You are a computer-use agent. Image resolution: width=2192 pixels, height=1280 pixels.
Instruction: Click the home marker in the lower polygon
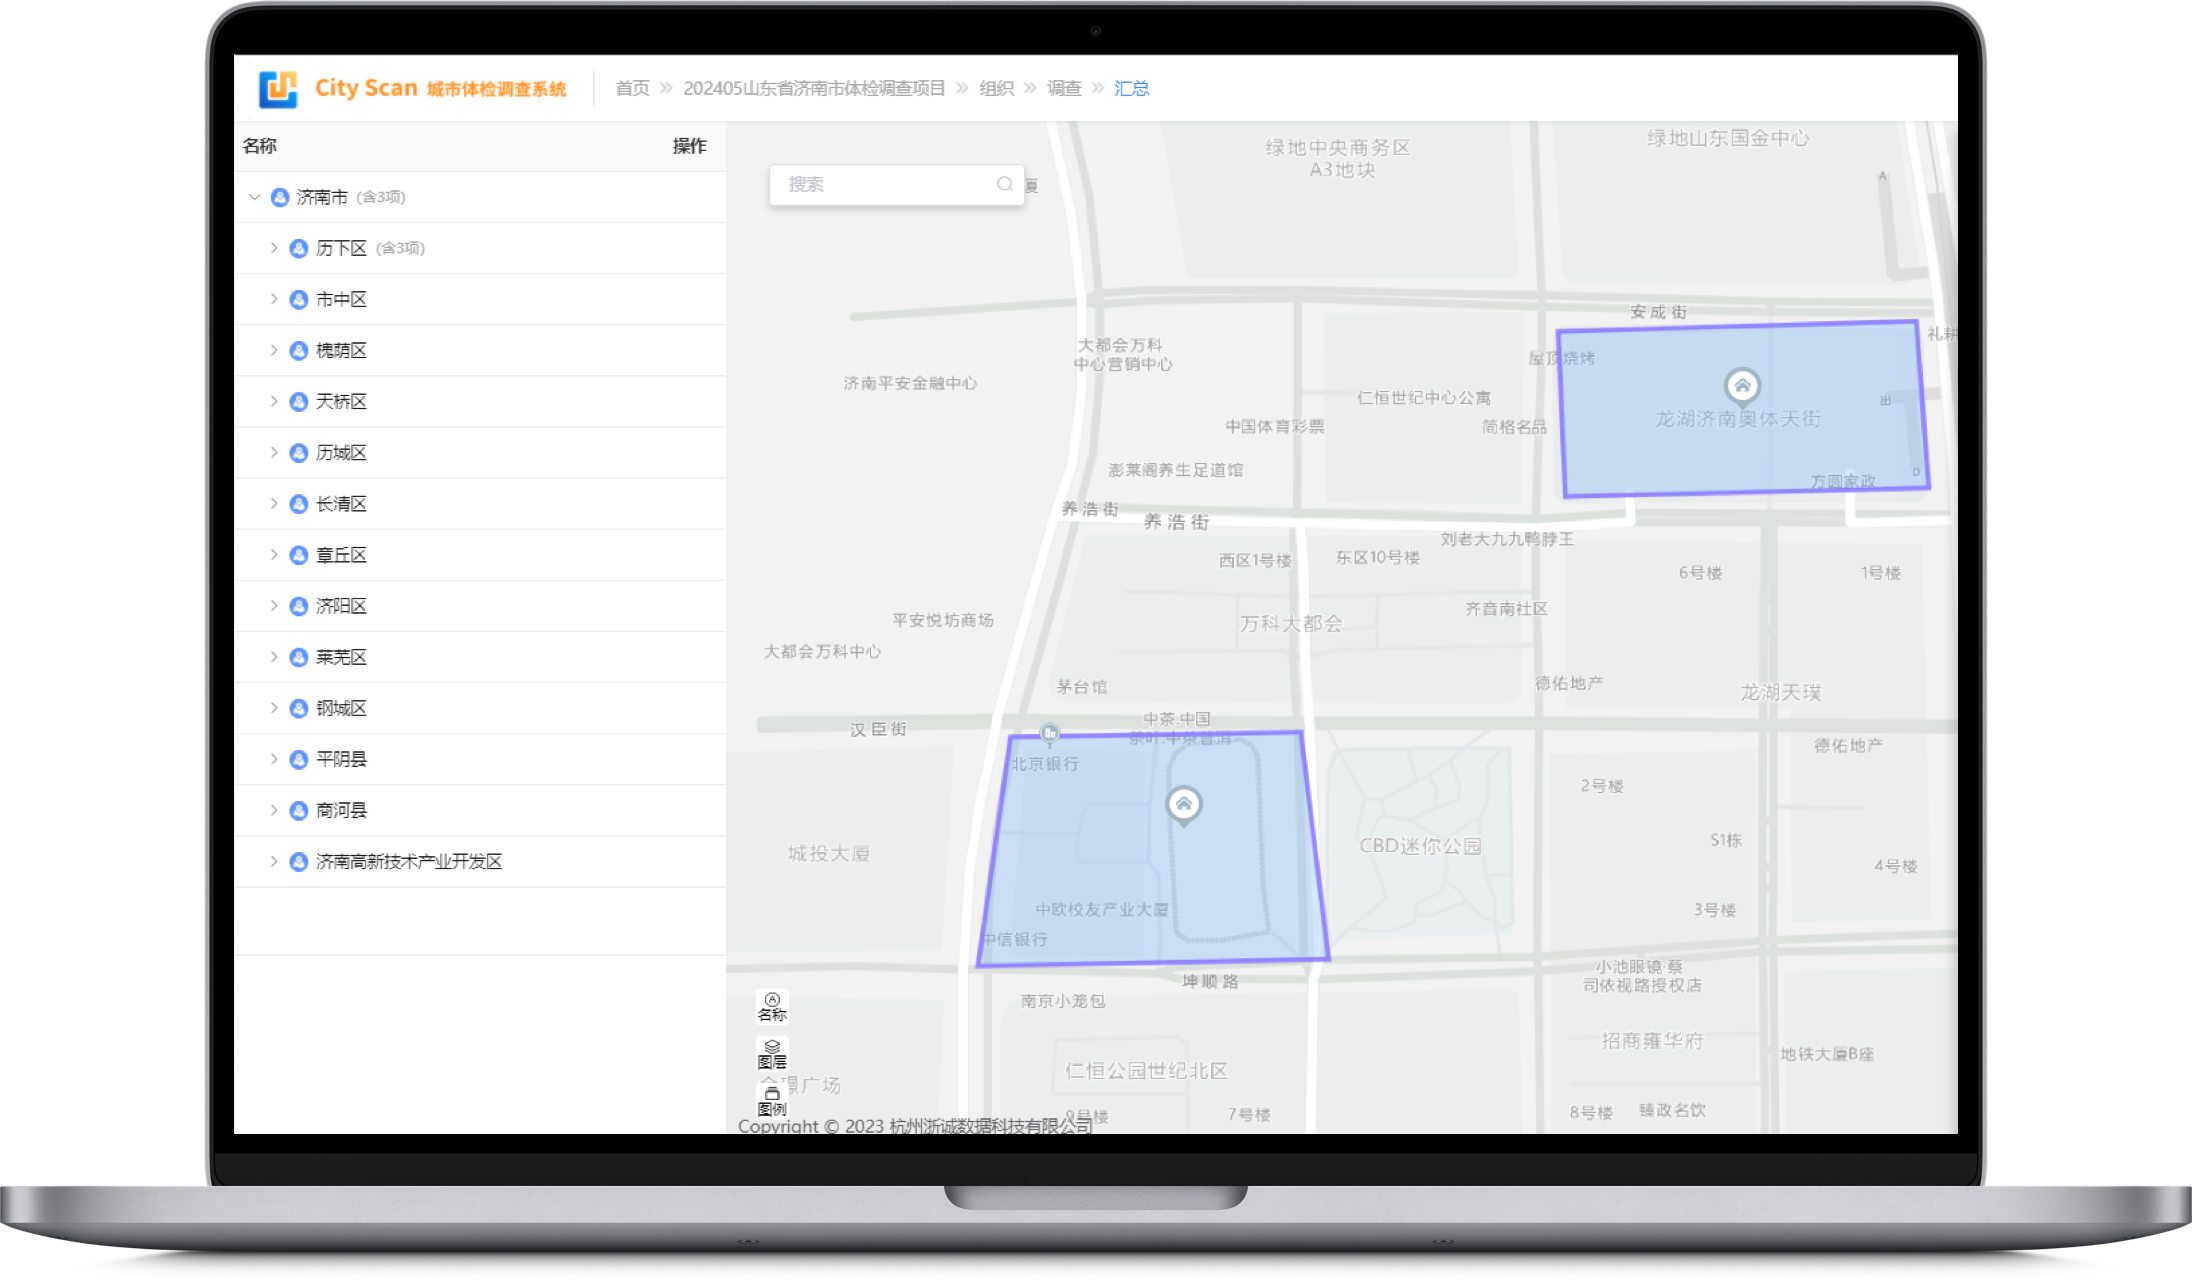point(1183,804)
